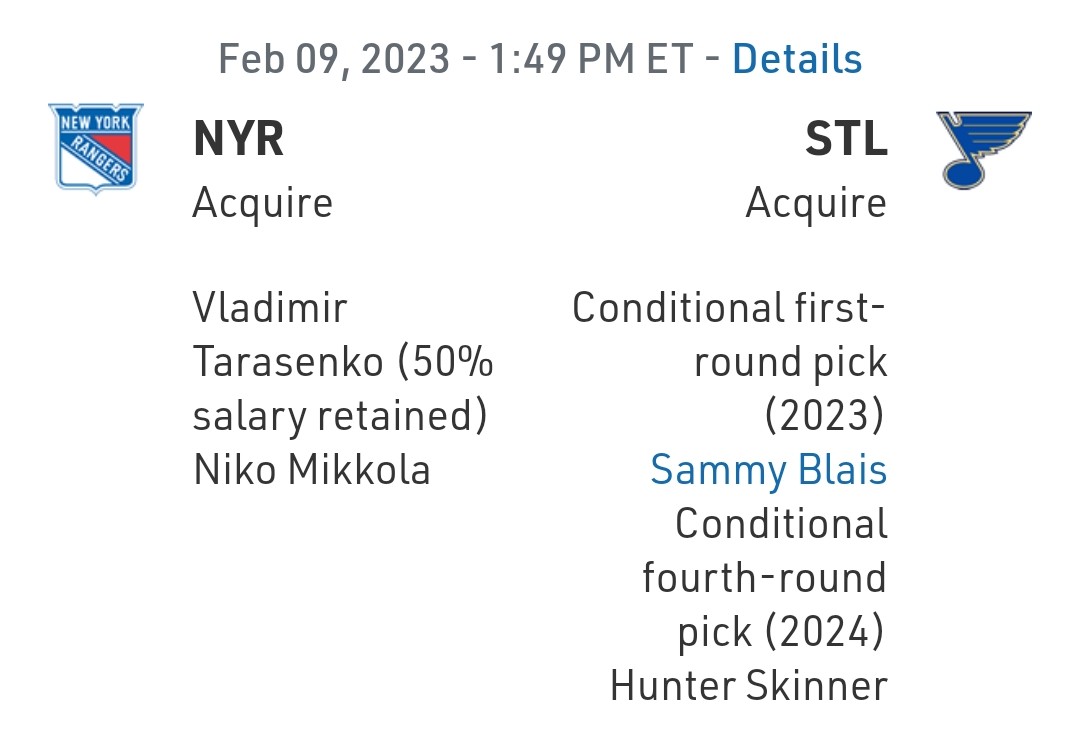The image size is (1080, 735).
Task: Click the 1:49 PM ET timestamp
Action: pyautogui.click(x=591, y=59)
